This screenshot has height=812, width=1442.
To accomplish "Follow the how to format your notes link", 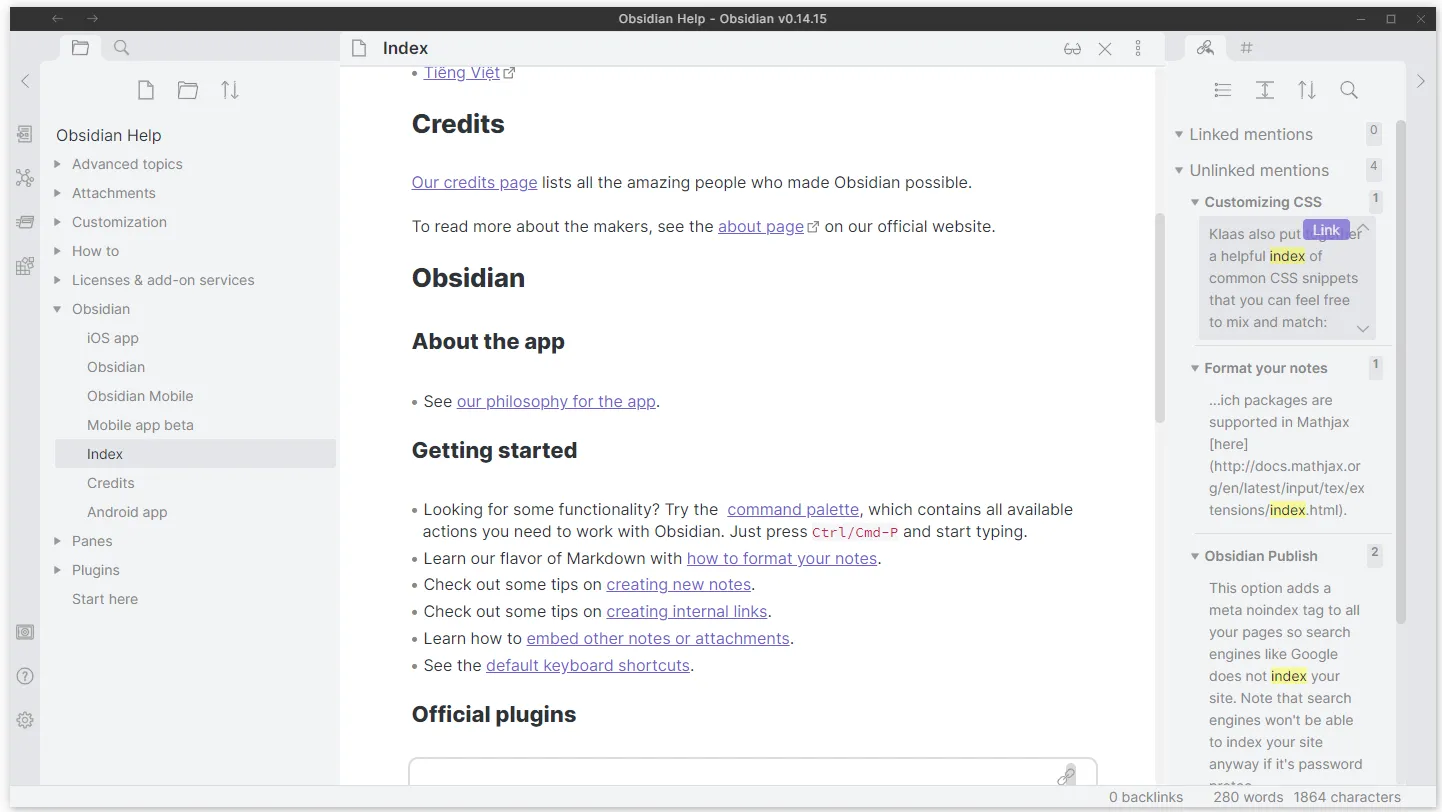I will 782,558.
